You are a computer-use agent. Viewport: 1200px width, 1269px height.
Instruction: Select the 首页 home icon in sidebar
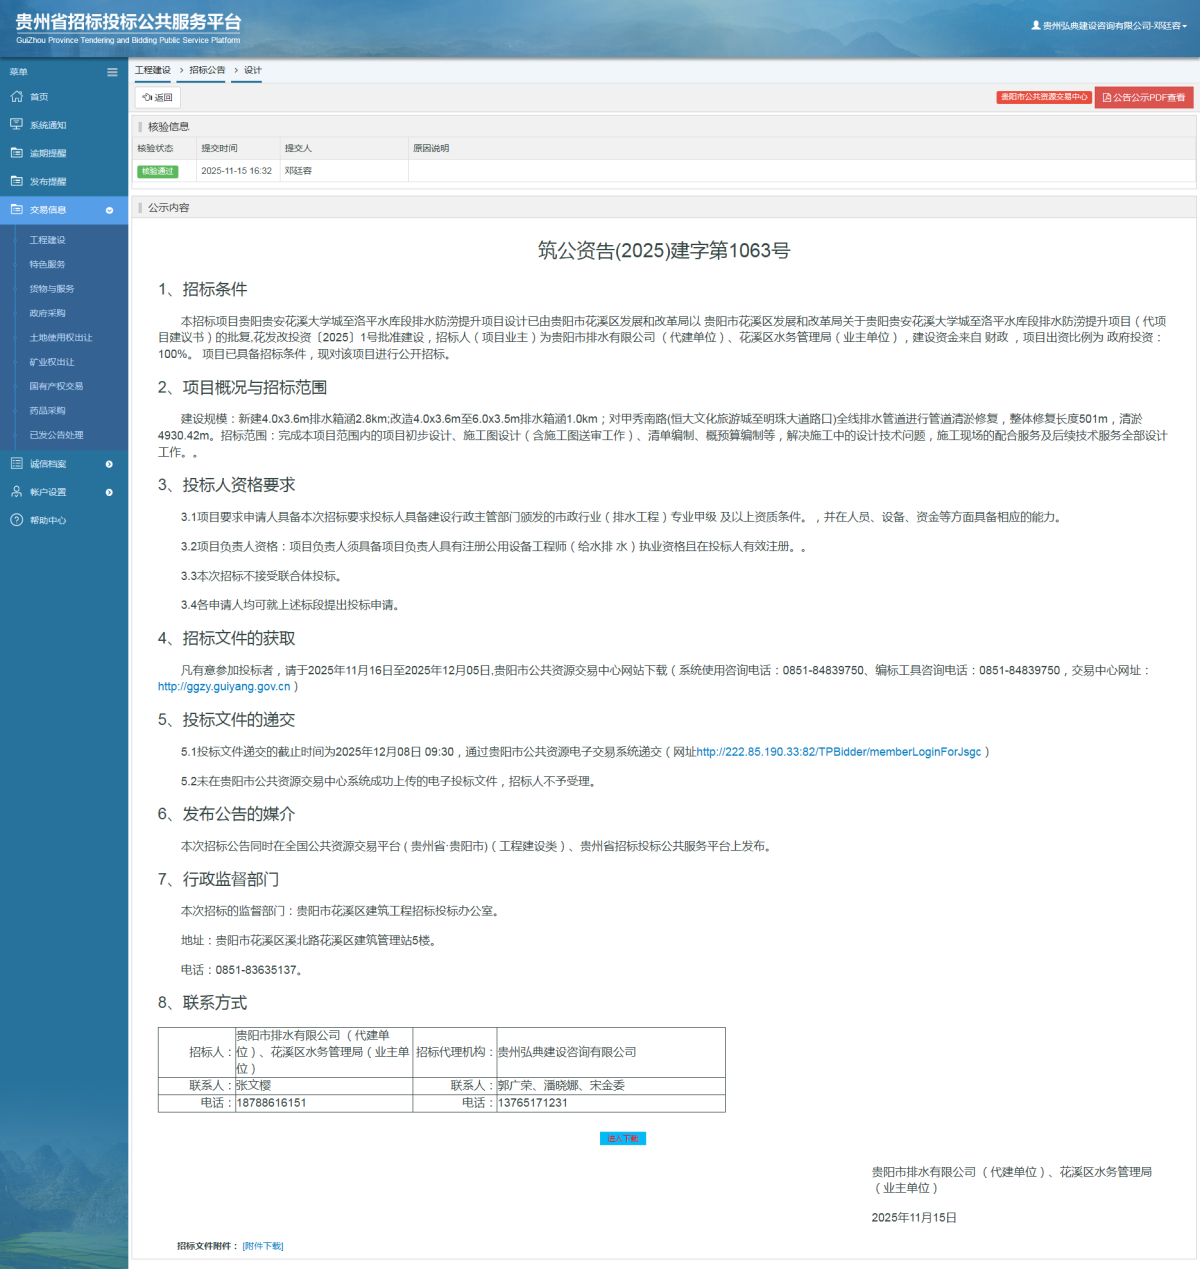16,96
